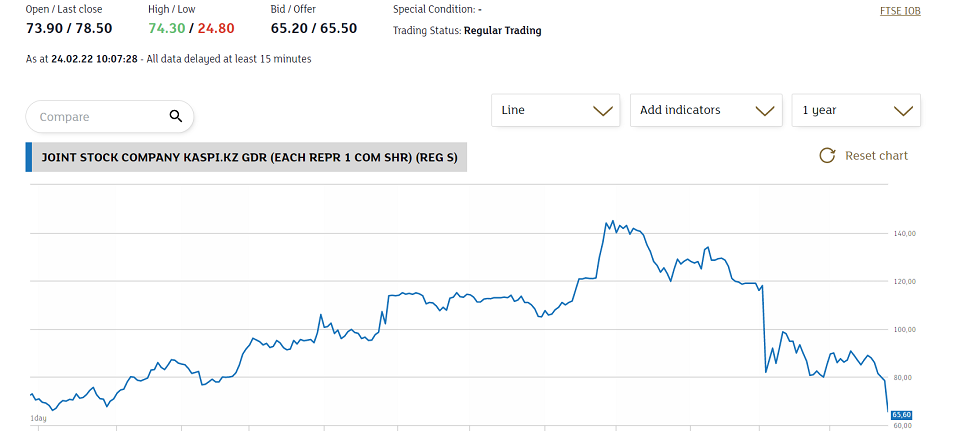Click the 100,00 axis label

[x=902, y=329]
